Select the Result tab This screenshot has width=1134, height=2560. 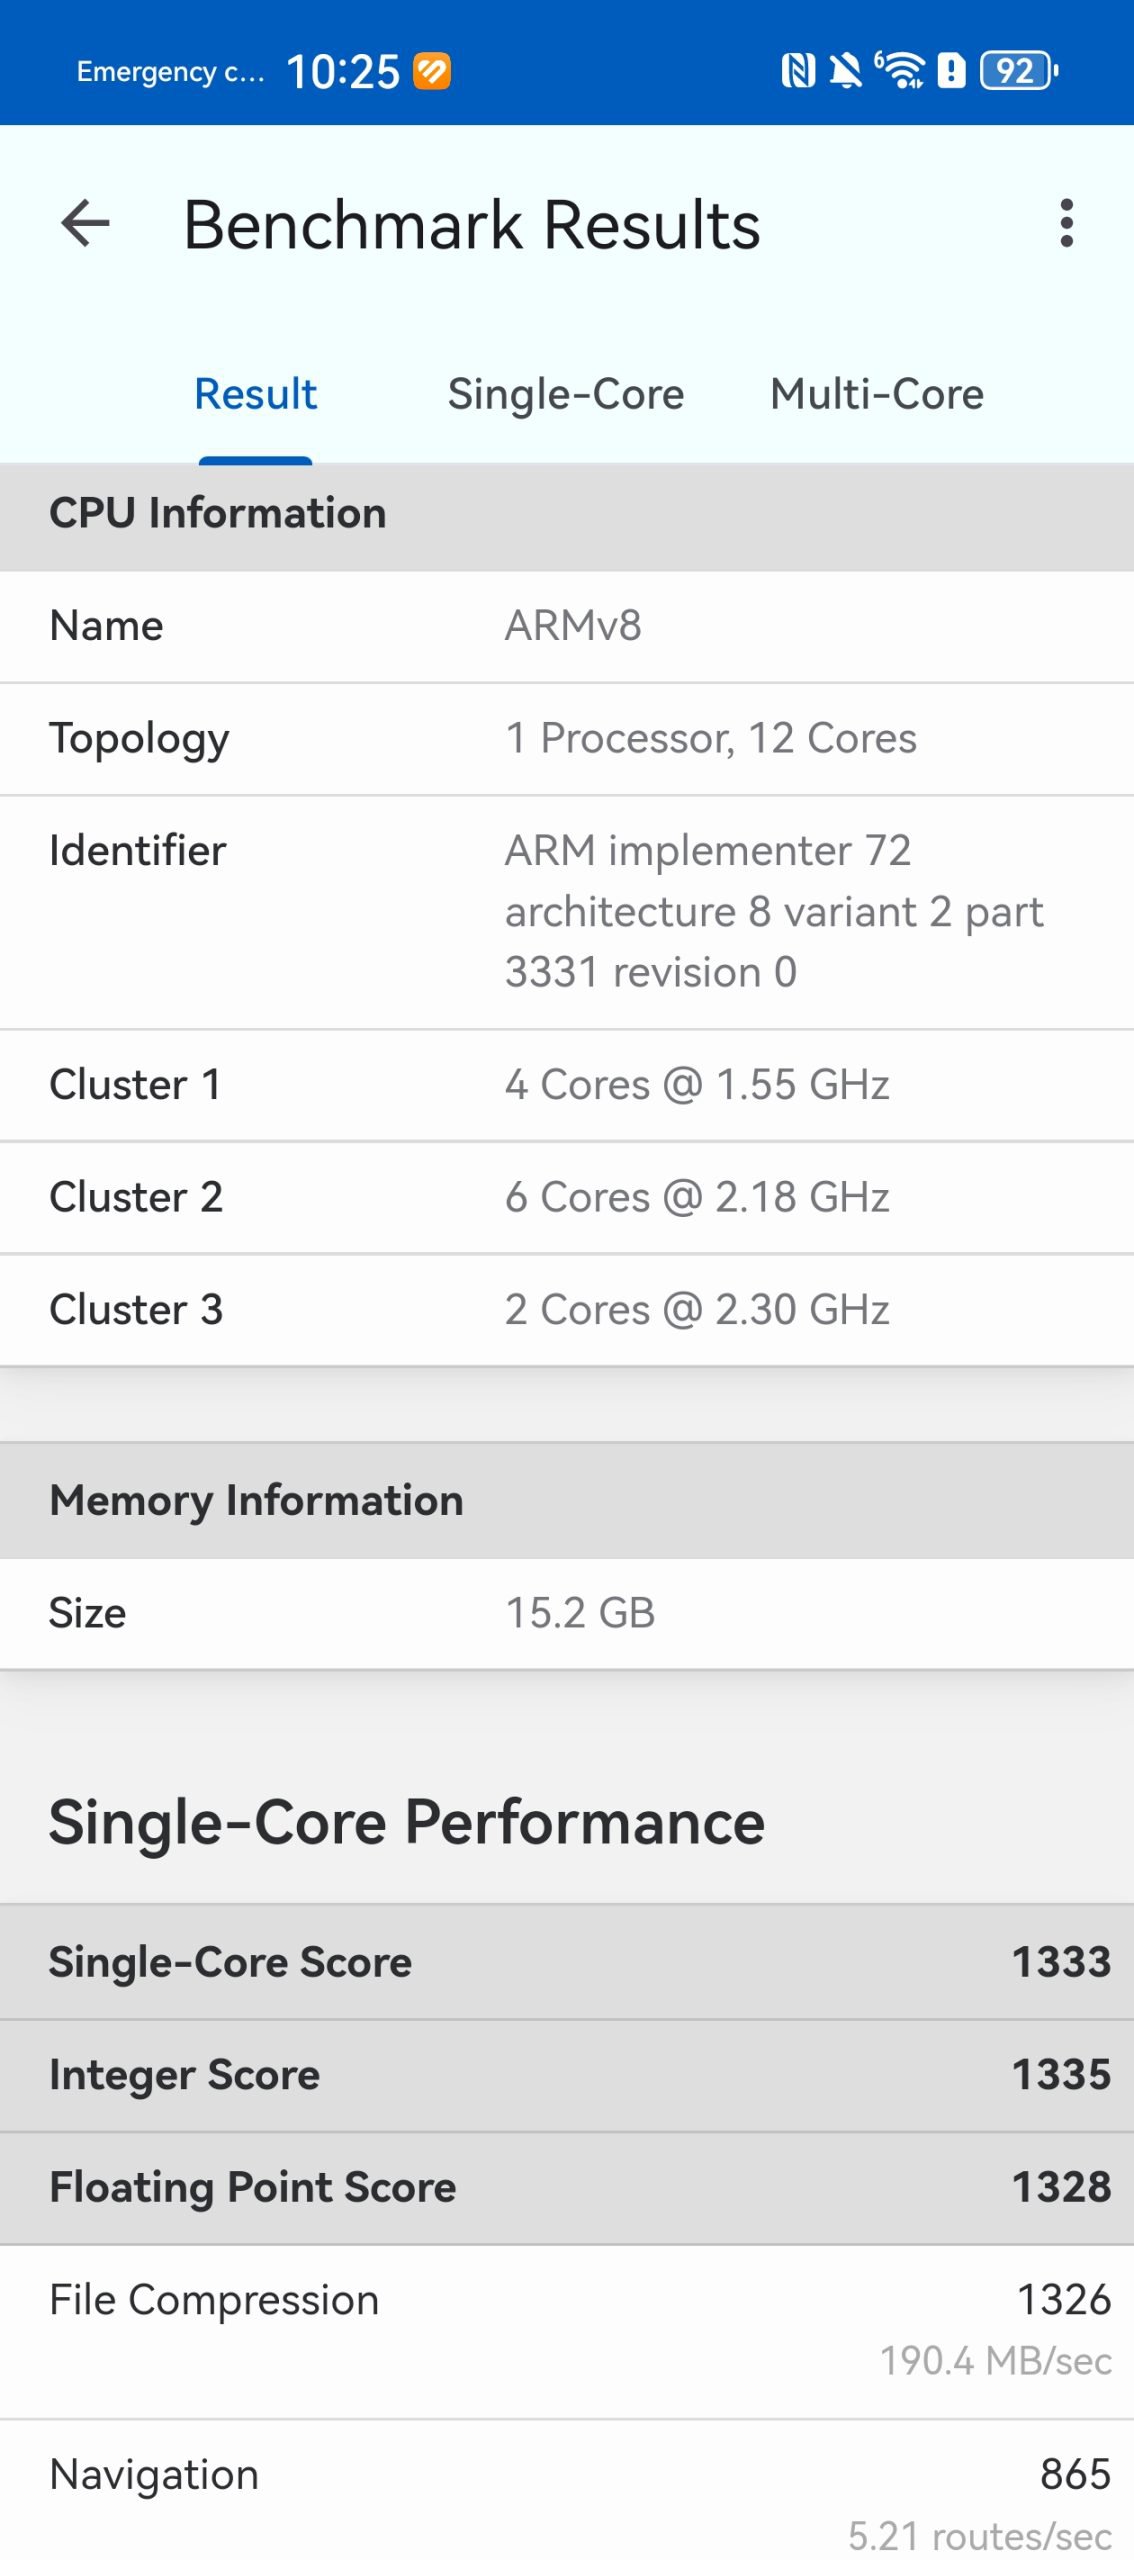click(x=255, y=394)
